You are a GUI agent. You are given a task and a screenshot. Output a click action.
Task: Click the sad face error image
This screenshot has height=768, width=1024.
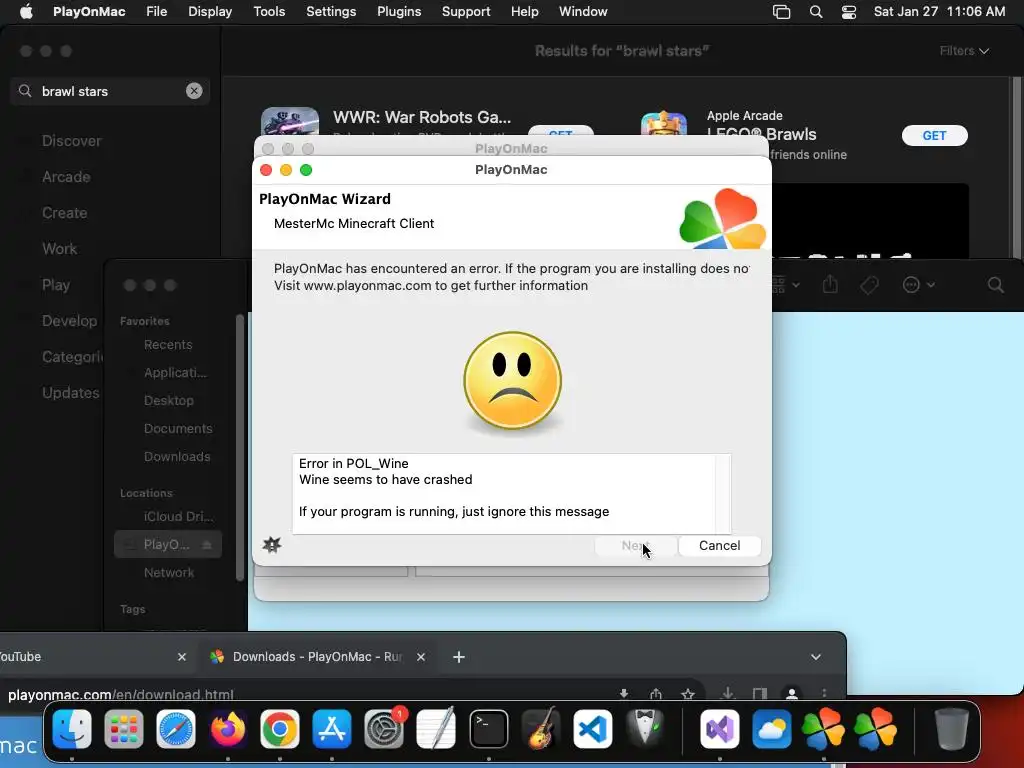(x=513, y=381)
